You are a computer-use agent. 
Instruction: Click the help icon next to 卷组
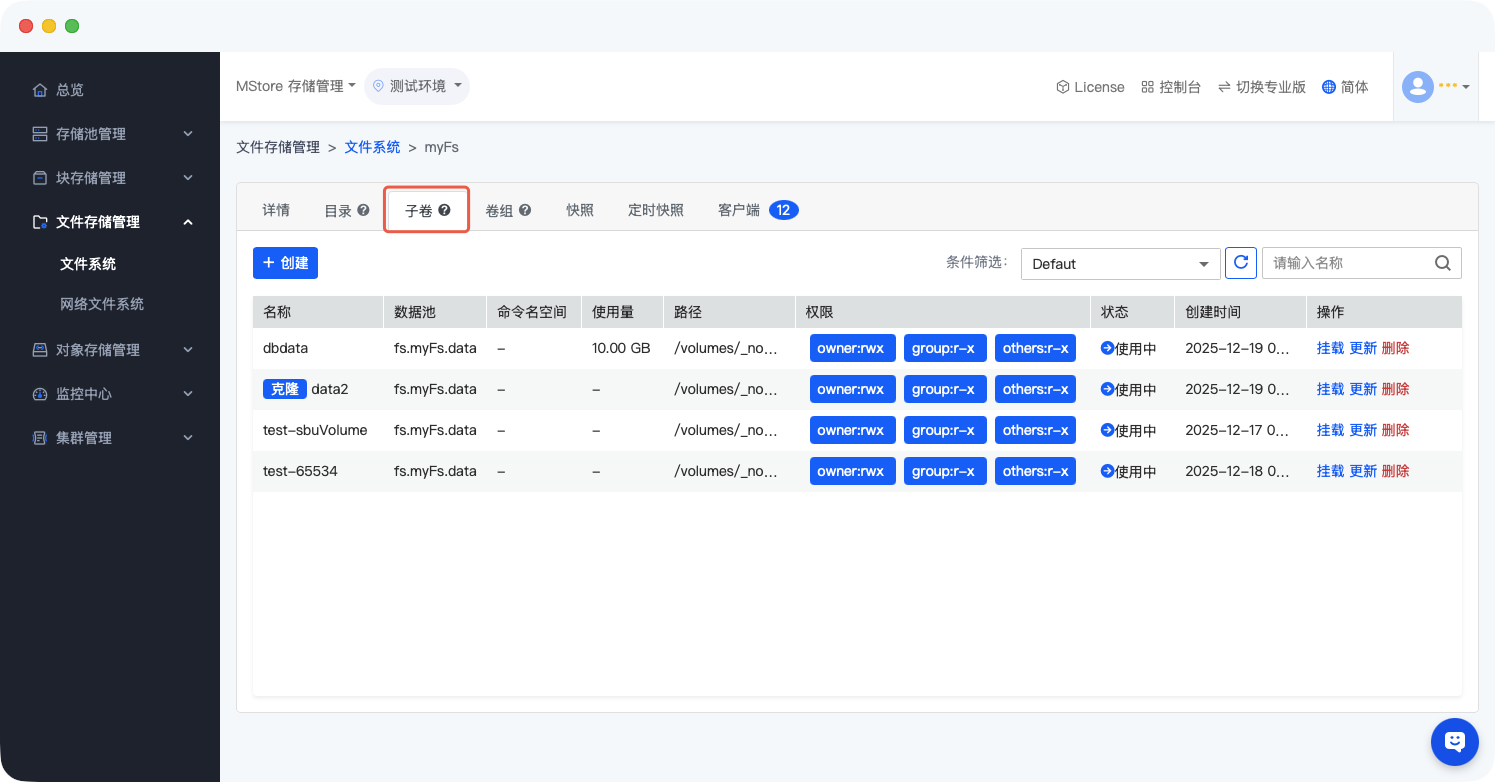(525, 210)
